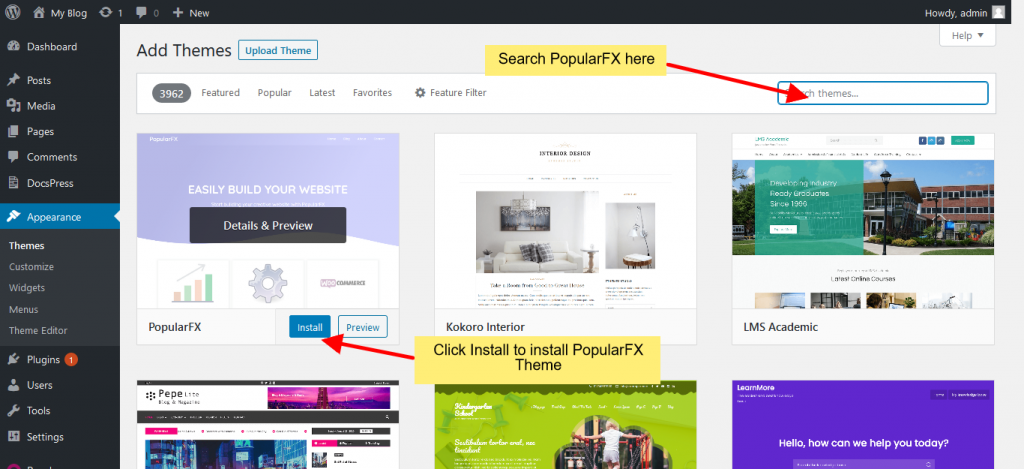Click the Feature Filter gear icon
Viewport: 1024px width, 469px height.
tap(420, 93)
